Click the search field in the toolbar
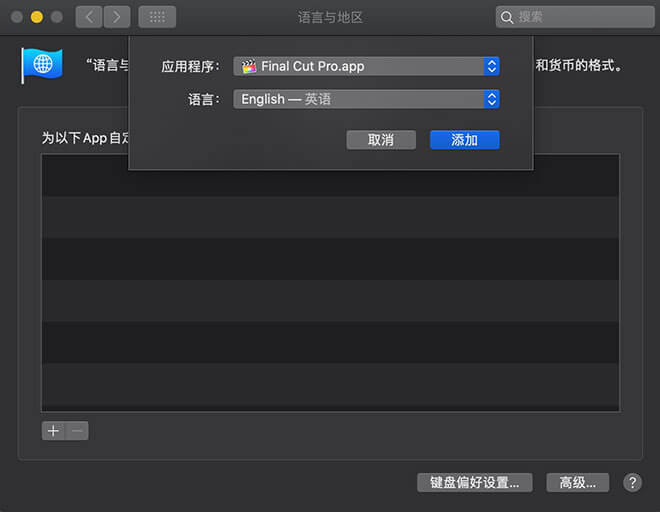 point(575,17)
